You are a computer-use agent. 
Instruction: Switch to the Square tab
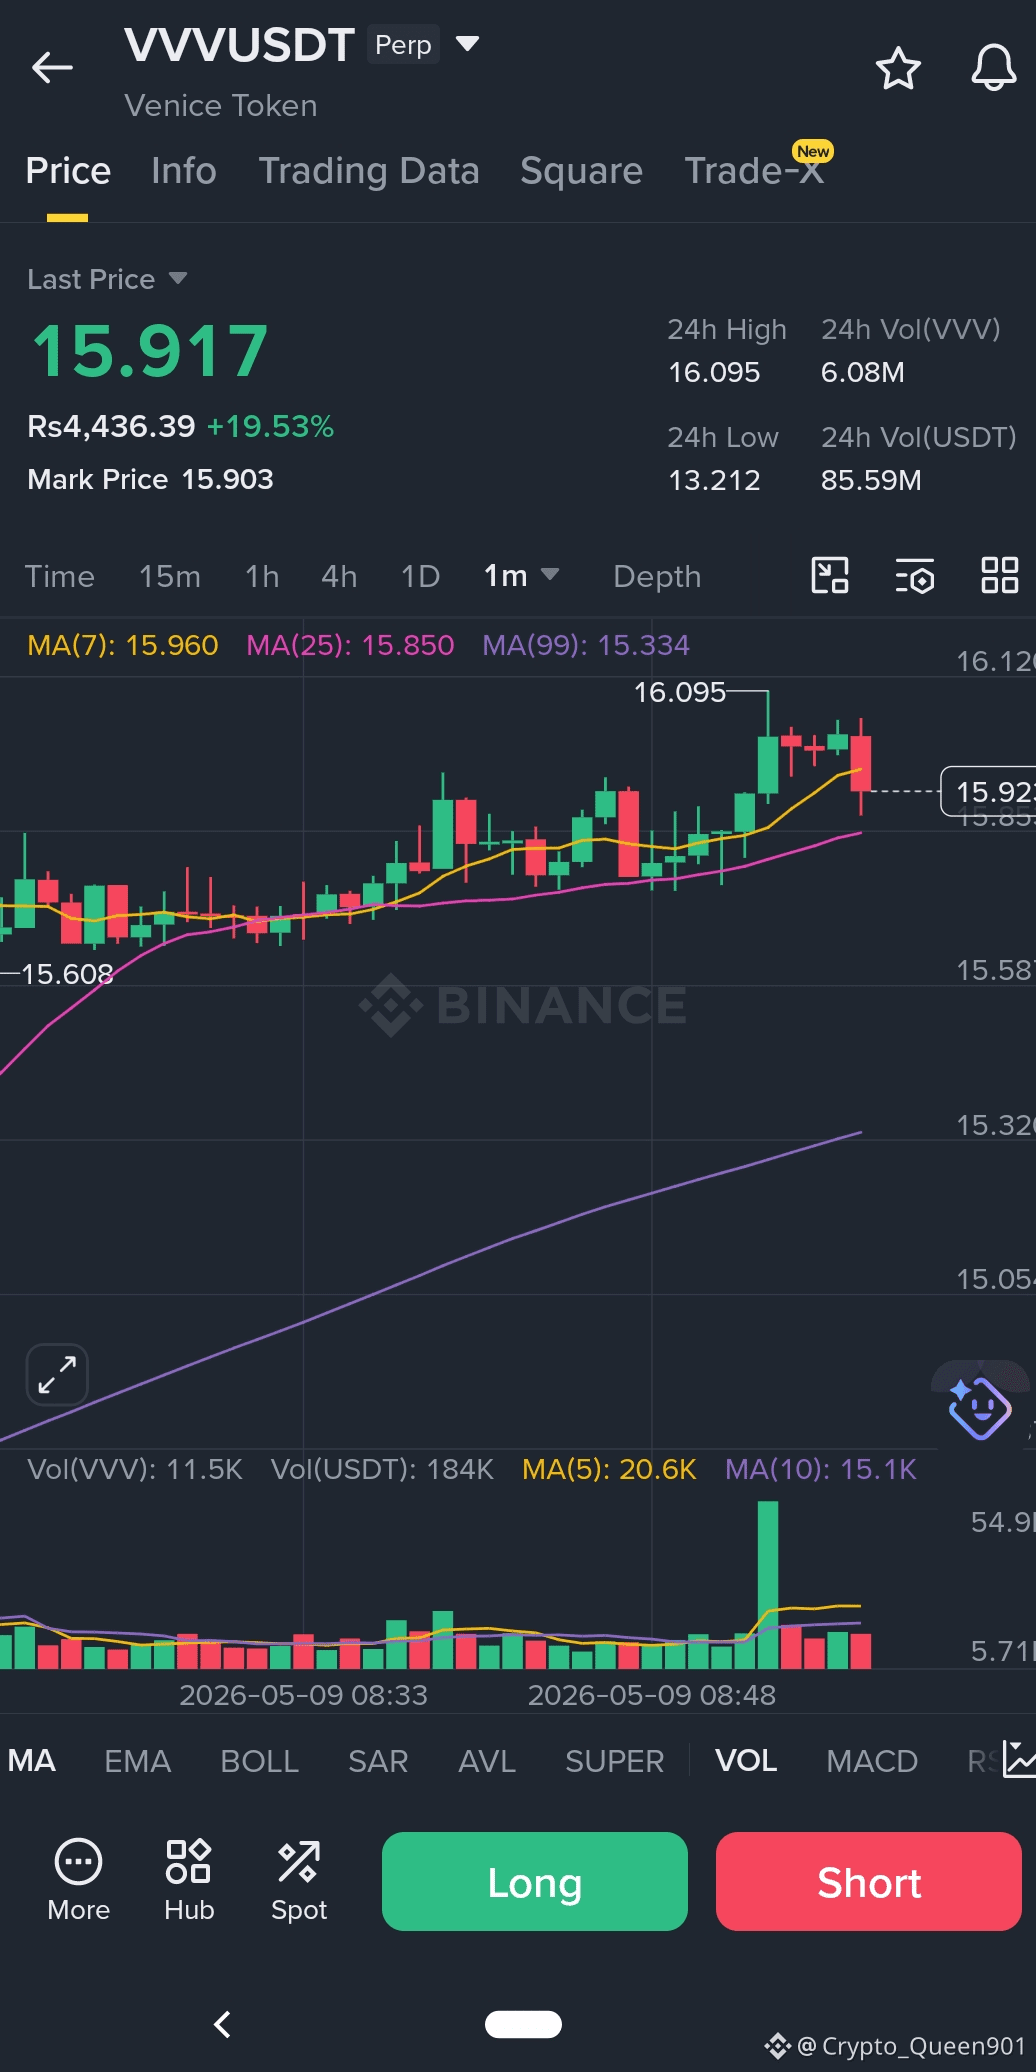pyautogui.click(x=581, y=171)
